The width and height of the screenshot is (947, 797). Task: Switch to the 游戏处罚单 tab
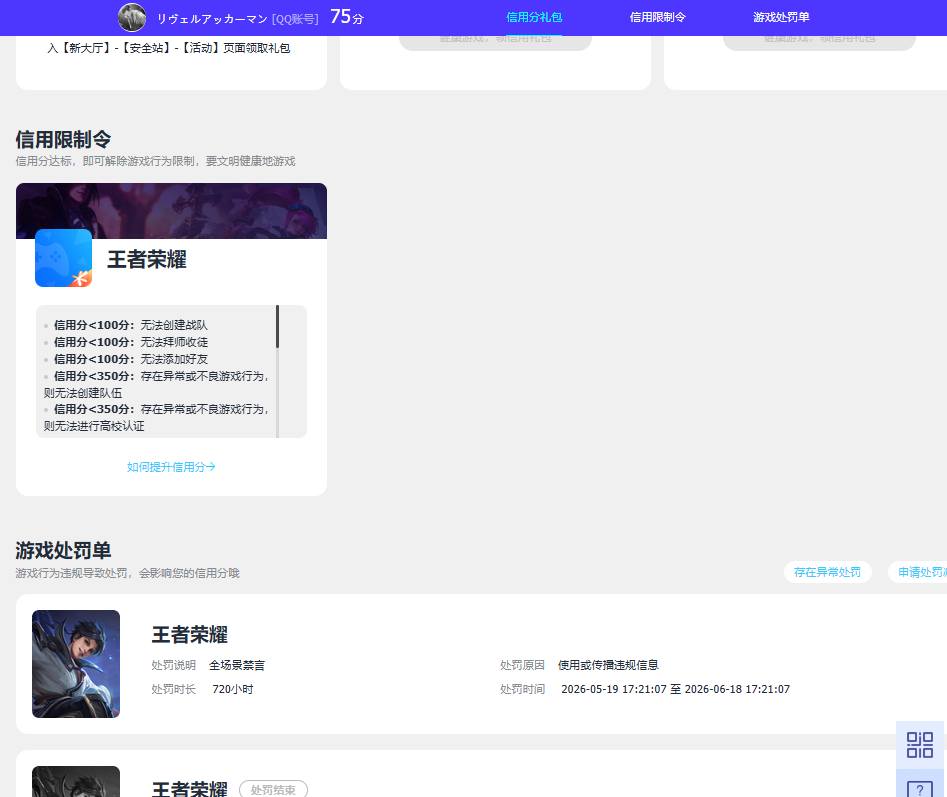click(x=781, y=18)
